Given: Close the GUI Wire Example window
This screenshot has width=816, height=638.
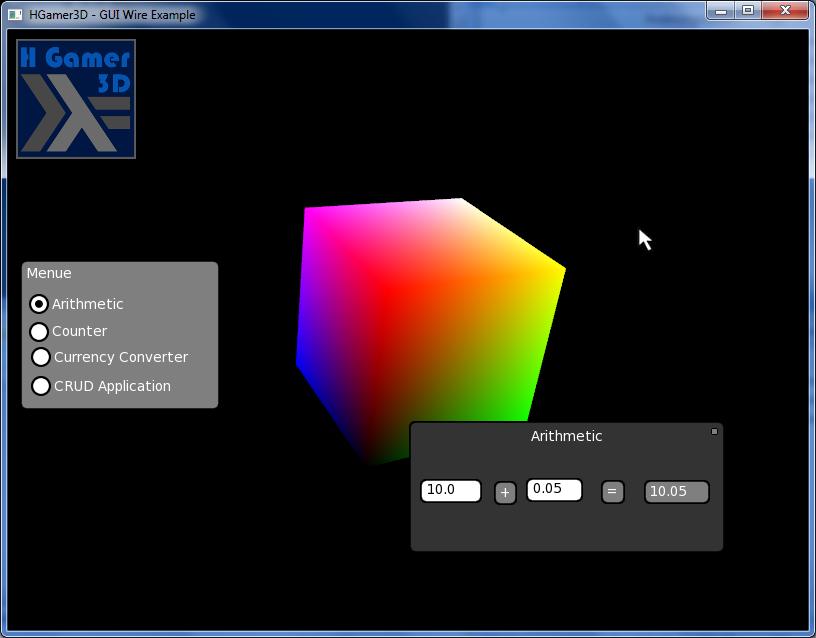Looking at the screenshot, I should 785,11.
